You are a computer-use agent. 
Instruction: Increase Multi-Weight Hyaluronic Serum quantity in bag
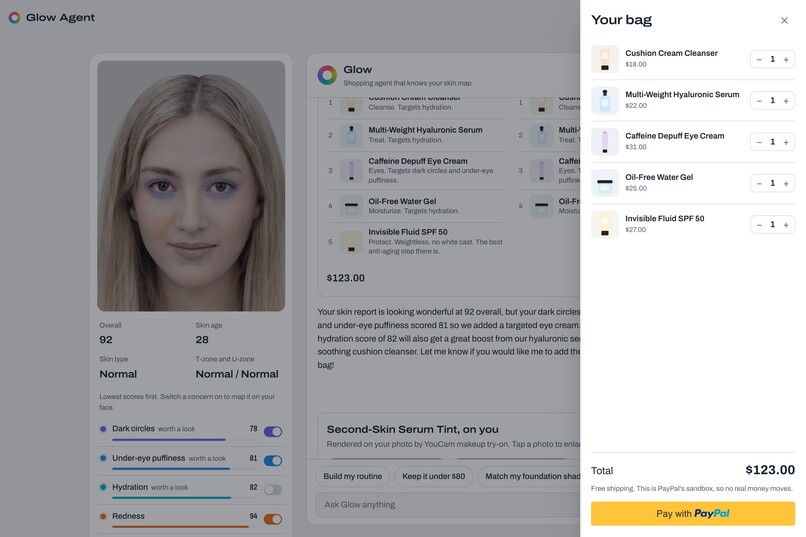pyautogui.click(x=786, y=101)
